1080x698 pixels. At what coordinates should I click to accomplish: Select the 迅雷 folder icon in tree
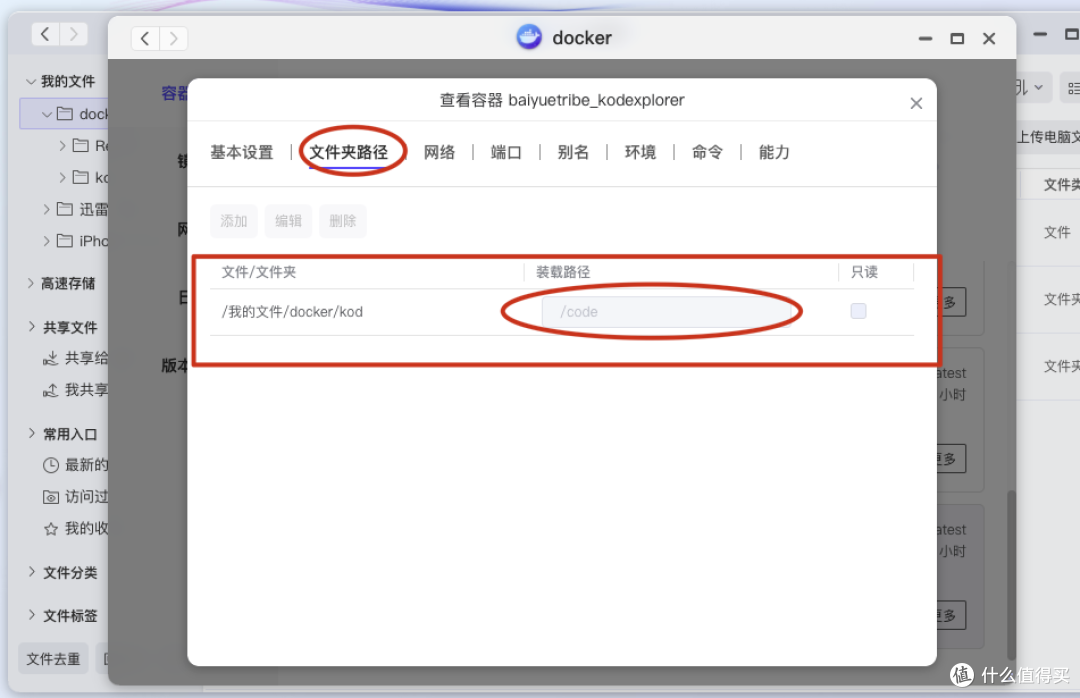(65, 209)
